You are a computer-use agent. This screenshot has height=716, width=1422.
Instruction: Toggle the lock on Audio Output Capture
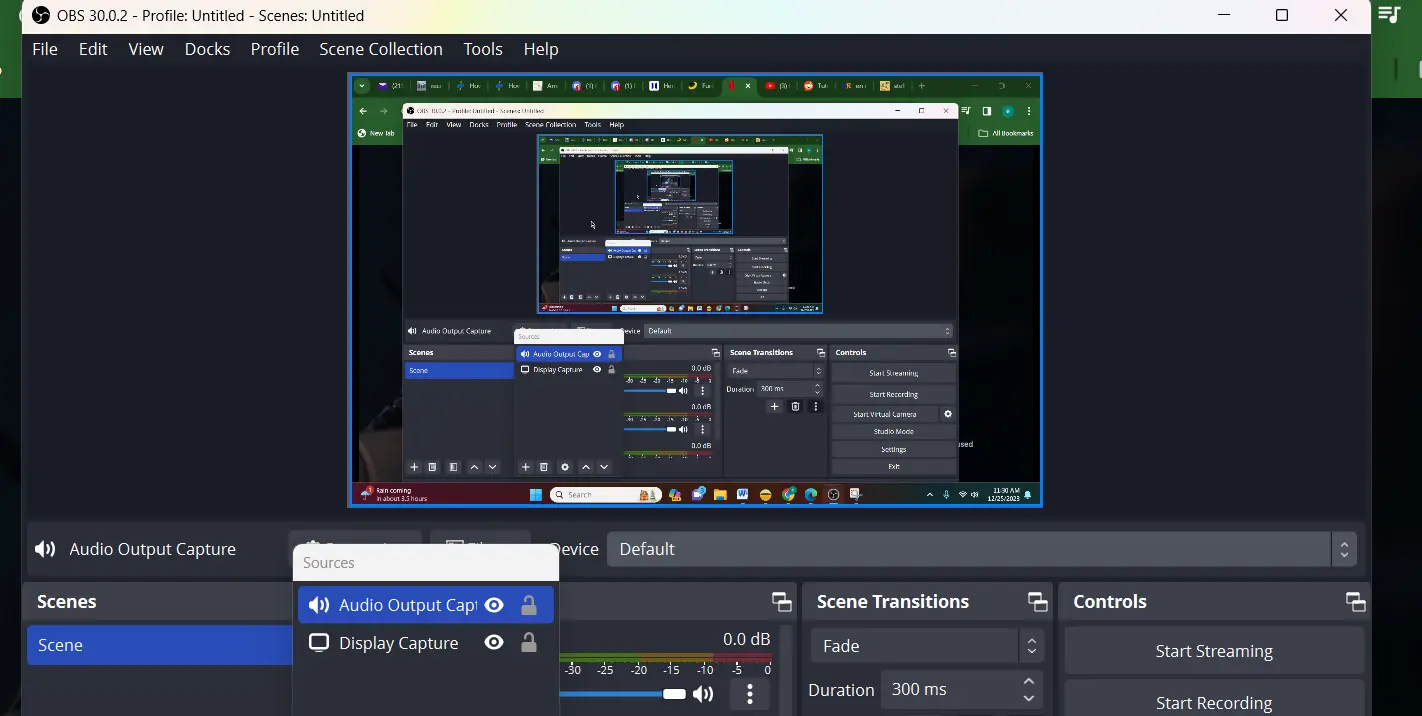529,605
